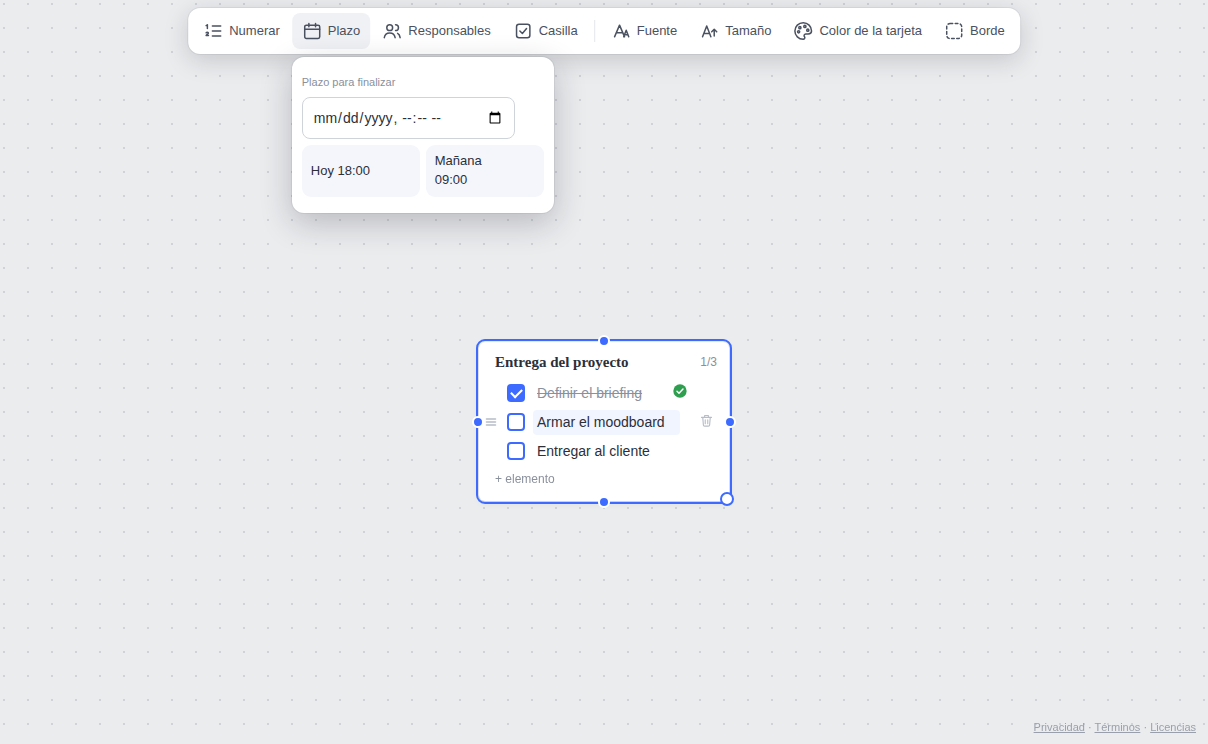Open the Licencias link

coord(1173,727)
